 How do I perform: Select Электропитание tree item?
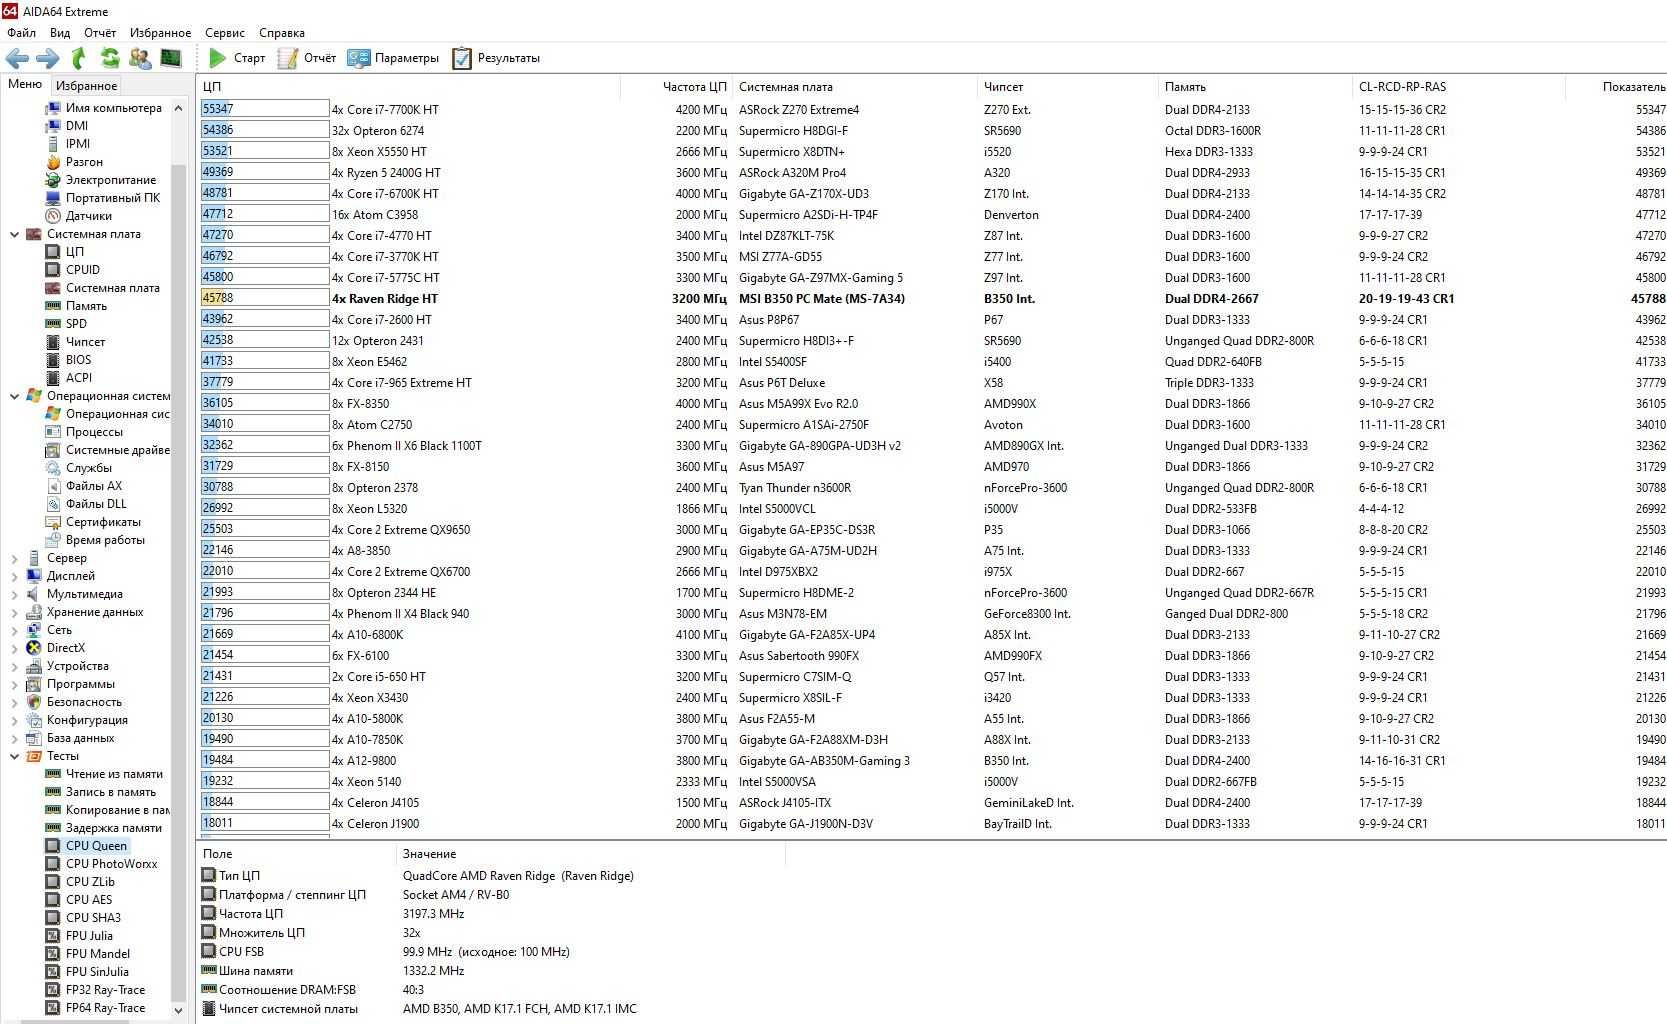click(110, 180)
